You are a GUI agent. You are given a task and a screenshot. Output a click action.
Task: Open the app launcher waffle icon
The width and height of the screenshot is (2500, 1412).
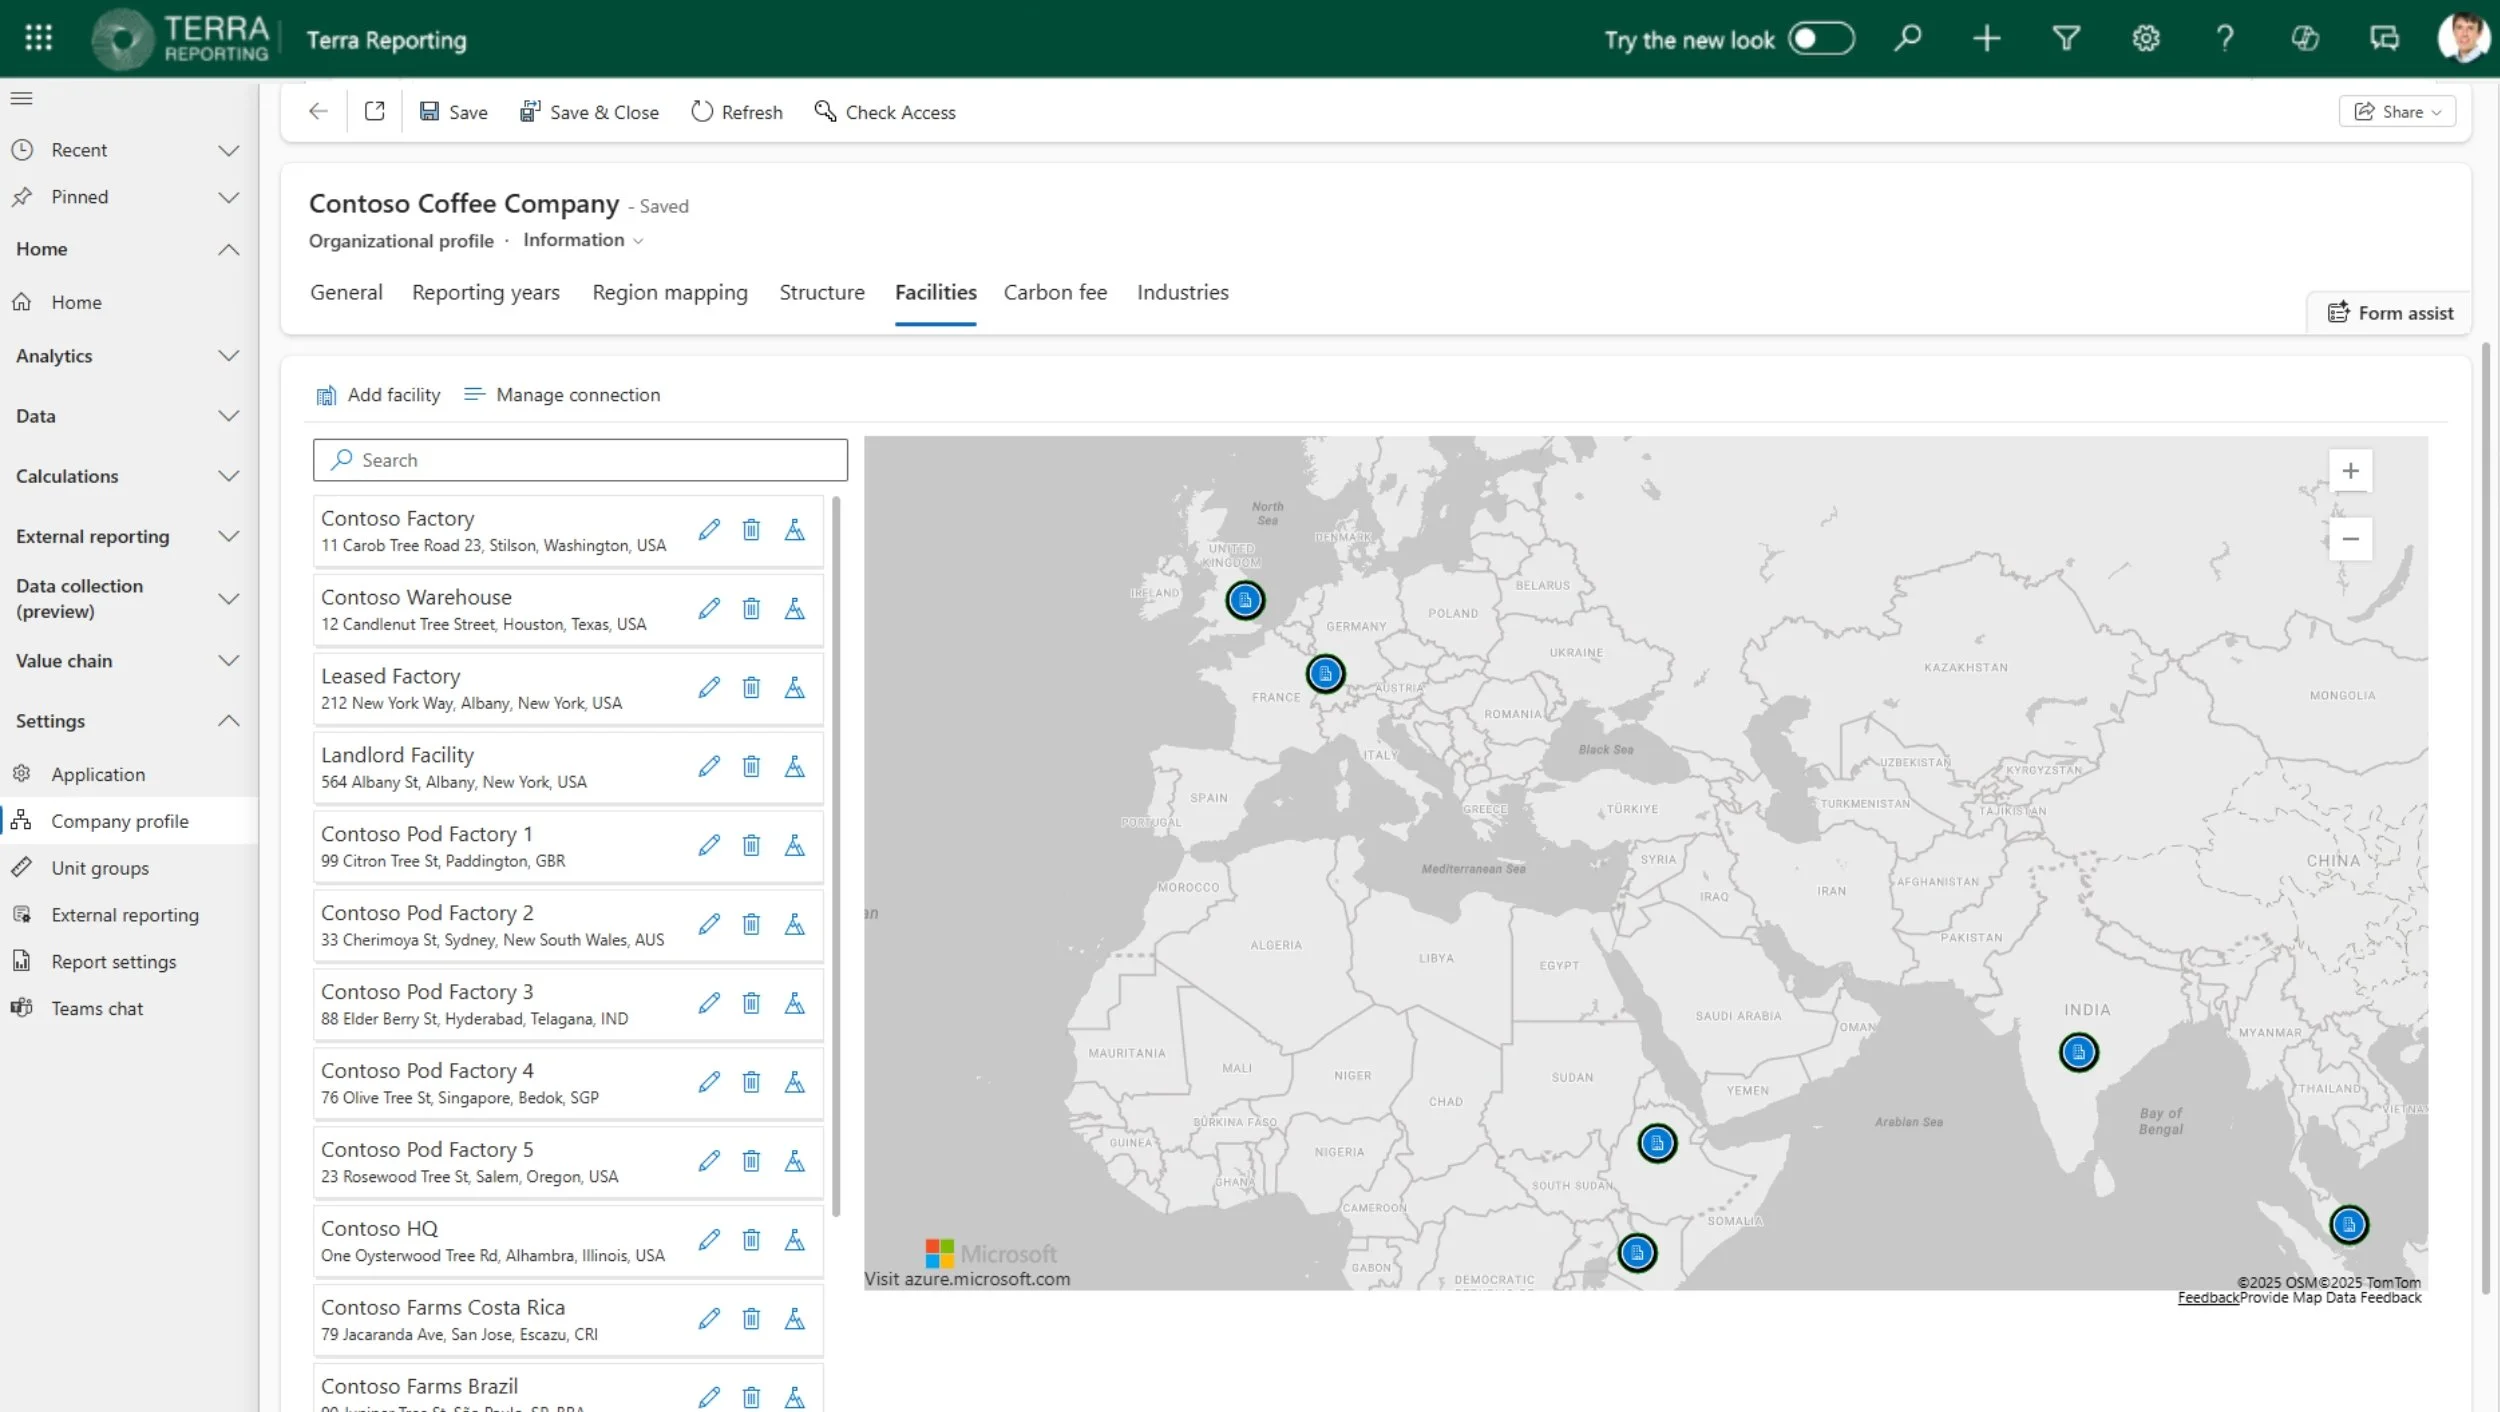pyautogui.click(x=38, y=38)
